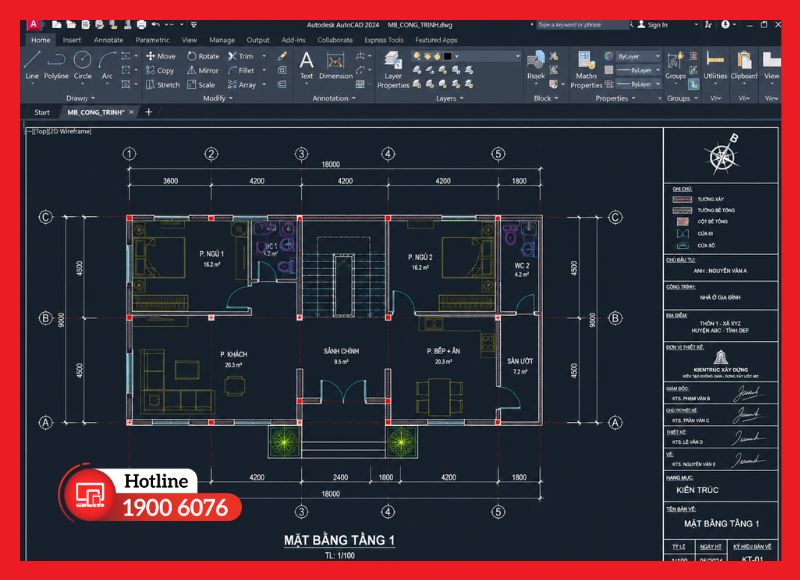Open the Array dropdown arrow
The width and height of the screenshot is (800, 580).
(264, 85)
